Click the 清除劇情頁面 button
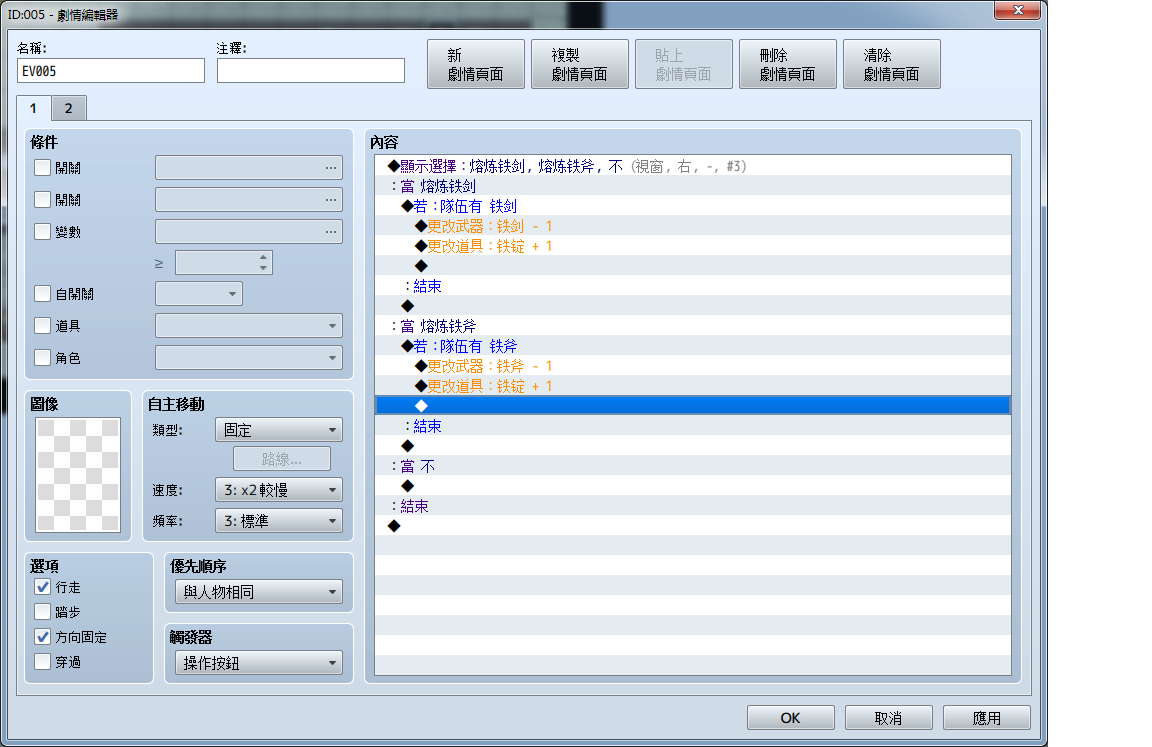This screenshot has width=1152, height=747. [x=892, y=64]
